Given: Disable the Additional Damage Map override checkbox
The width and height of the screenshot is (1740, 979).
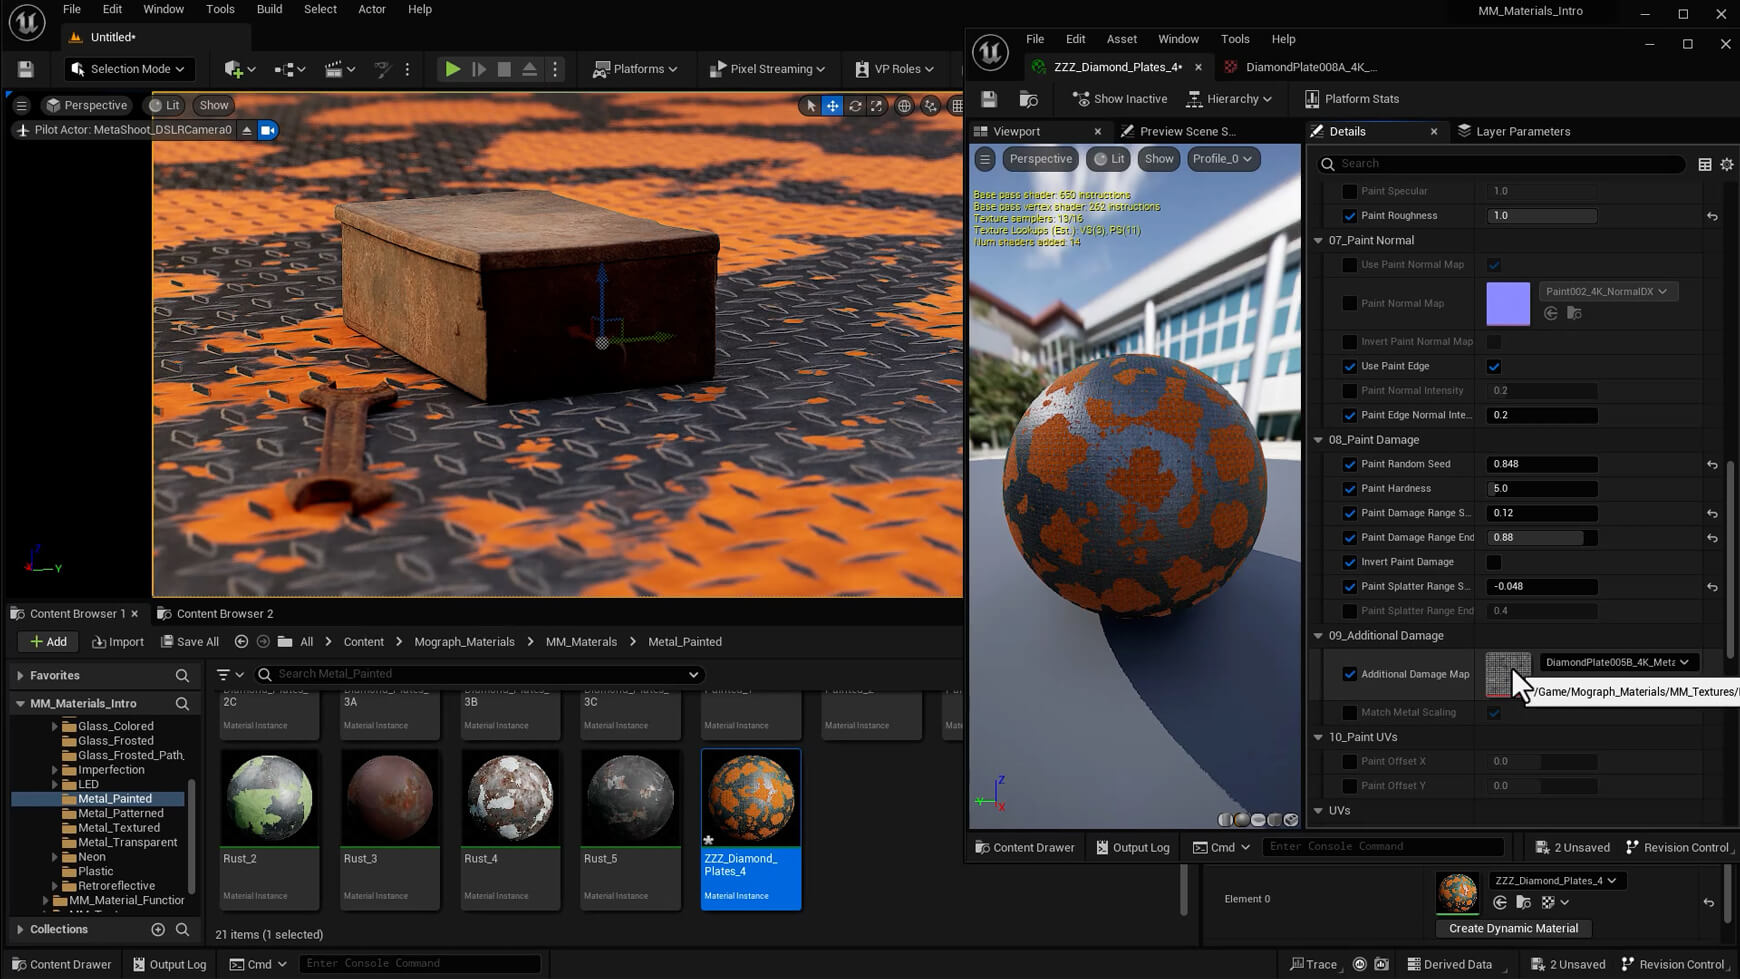Looking at the screenshot, I should click(x=1350, y=674).
